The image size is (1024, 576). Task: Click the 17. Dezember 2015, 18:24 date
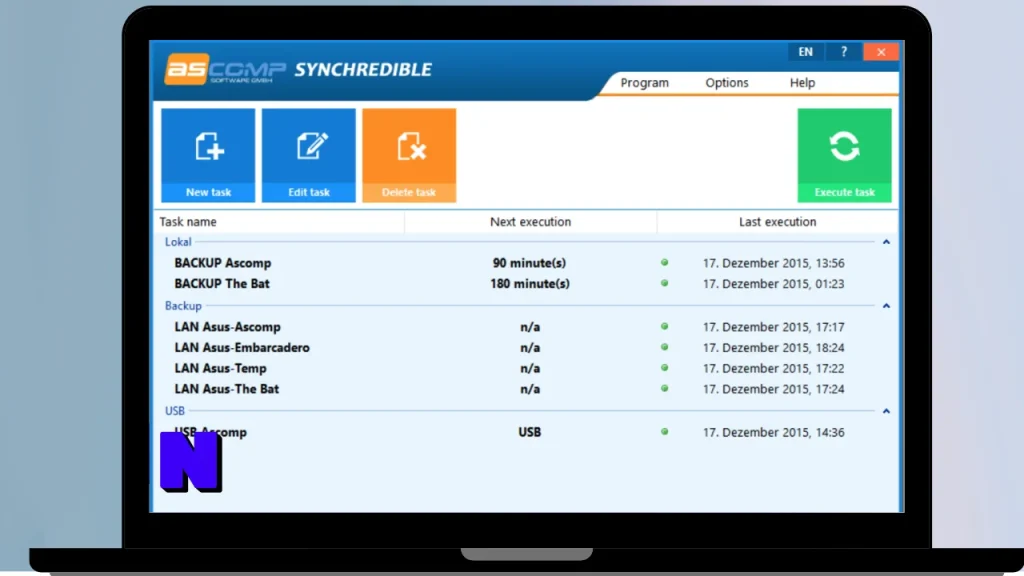(773, 348)
